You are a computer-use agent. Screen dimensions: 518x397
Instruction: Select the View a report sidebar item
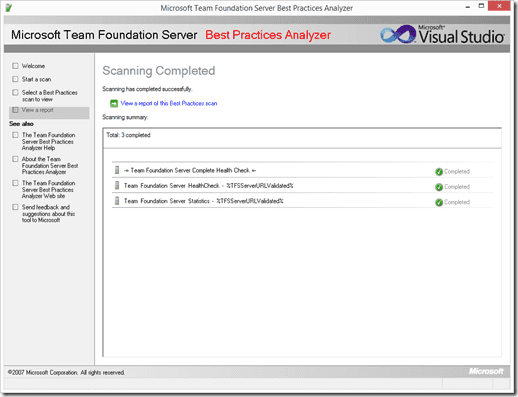point(49,113)
